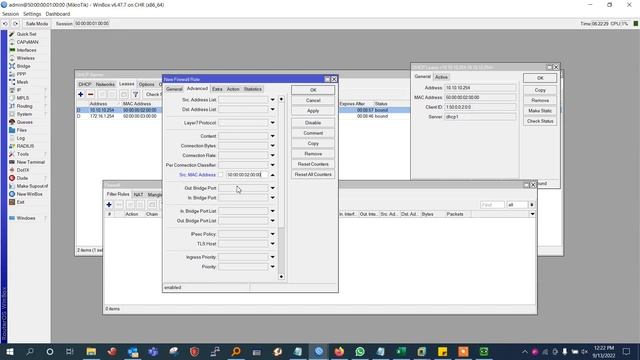Screen dimensions: 640x360
Task: Open Queues from the sidebar
Action: click(x=24, y=122)
